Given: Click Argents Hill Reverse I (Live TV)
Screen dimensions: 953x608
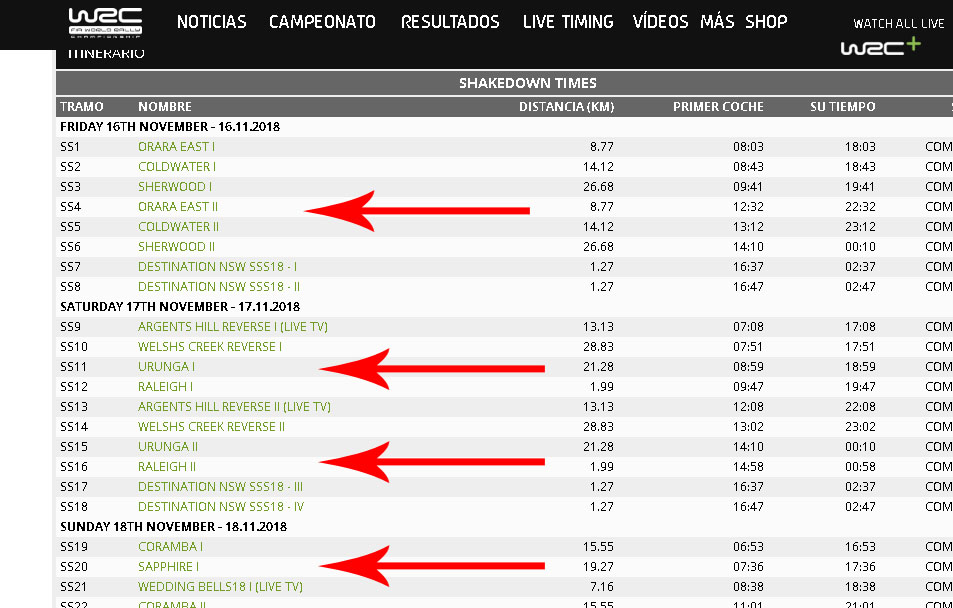Looking at the screenshot, I should (232, 327).
